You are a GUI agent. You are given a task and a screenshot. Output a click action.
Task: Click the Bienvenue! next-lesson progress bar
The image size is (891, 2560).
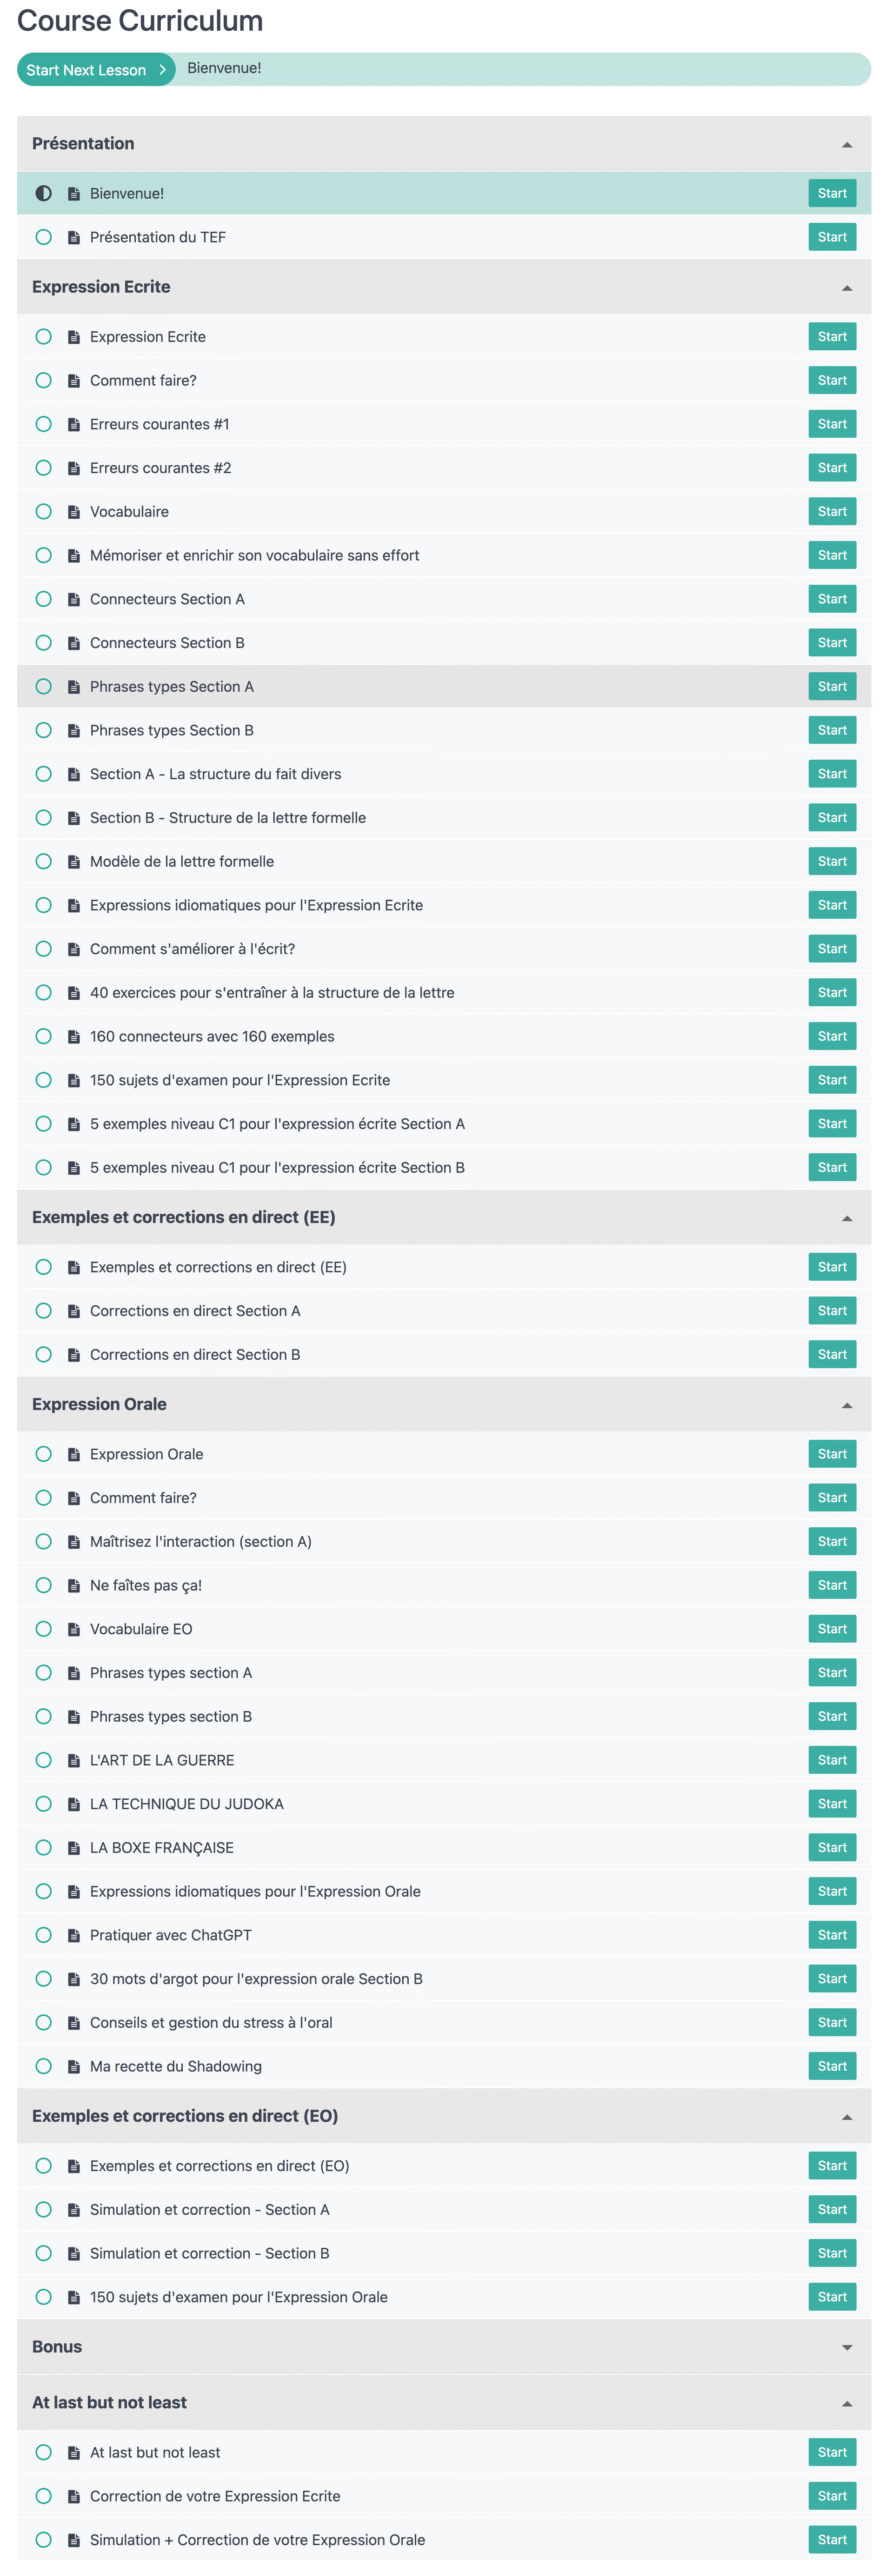point(520,69)
